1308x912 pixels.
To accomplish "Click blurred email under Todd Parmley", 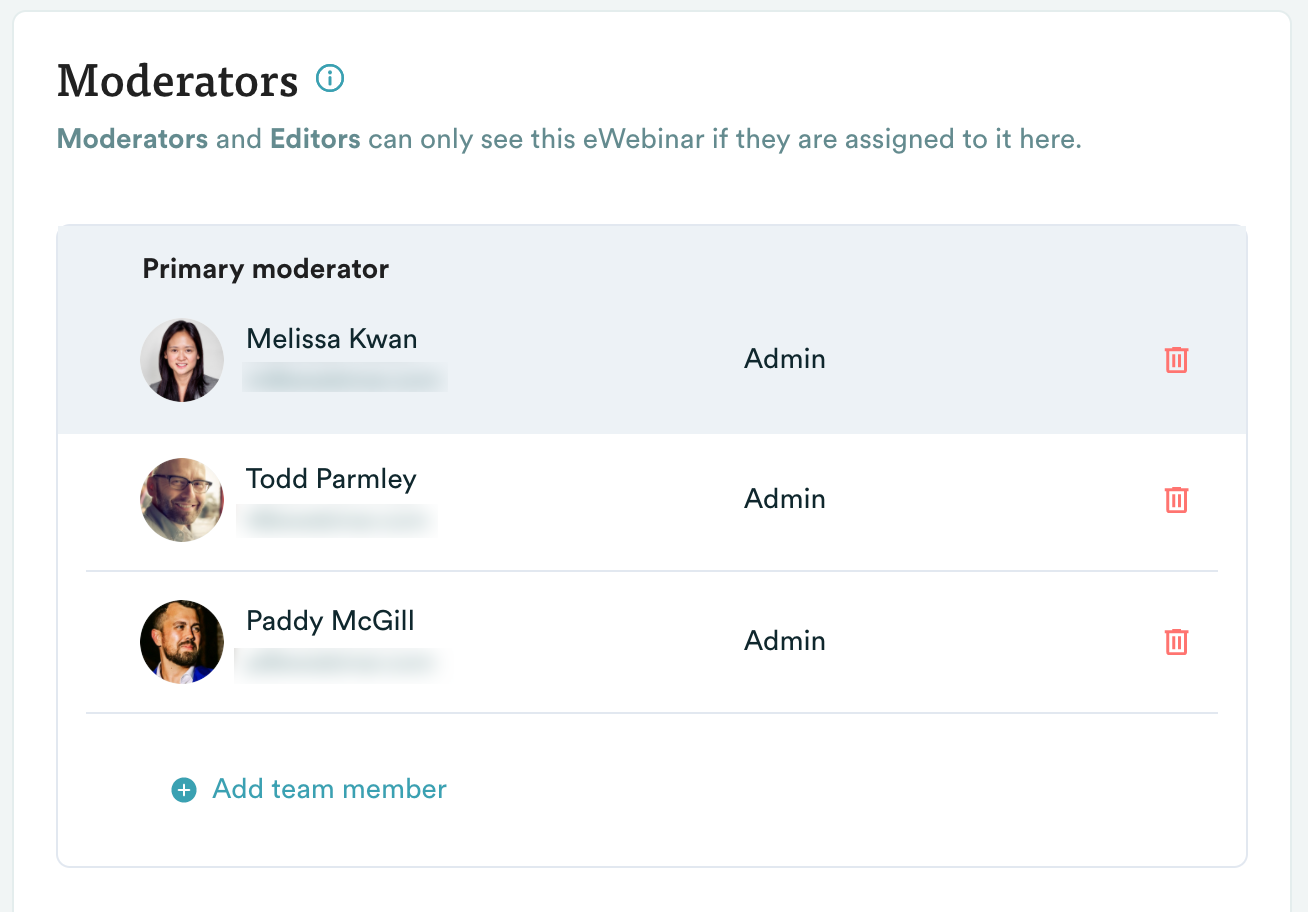I will tap(336, 519).
